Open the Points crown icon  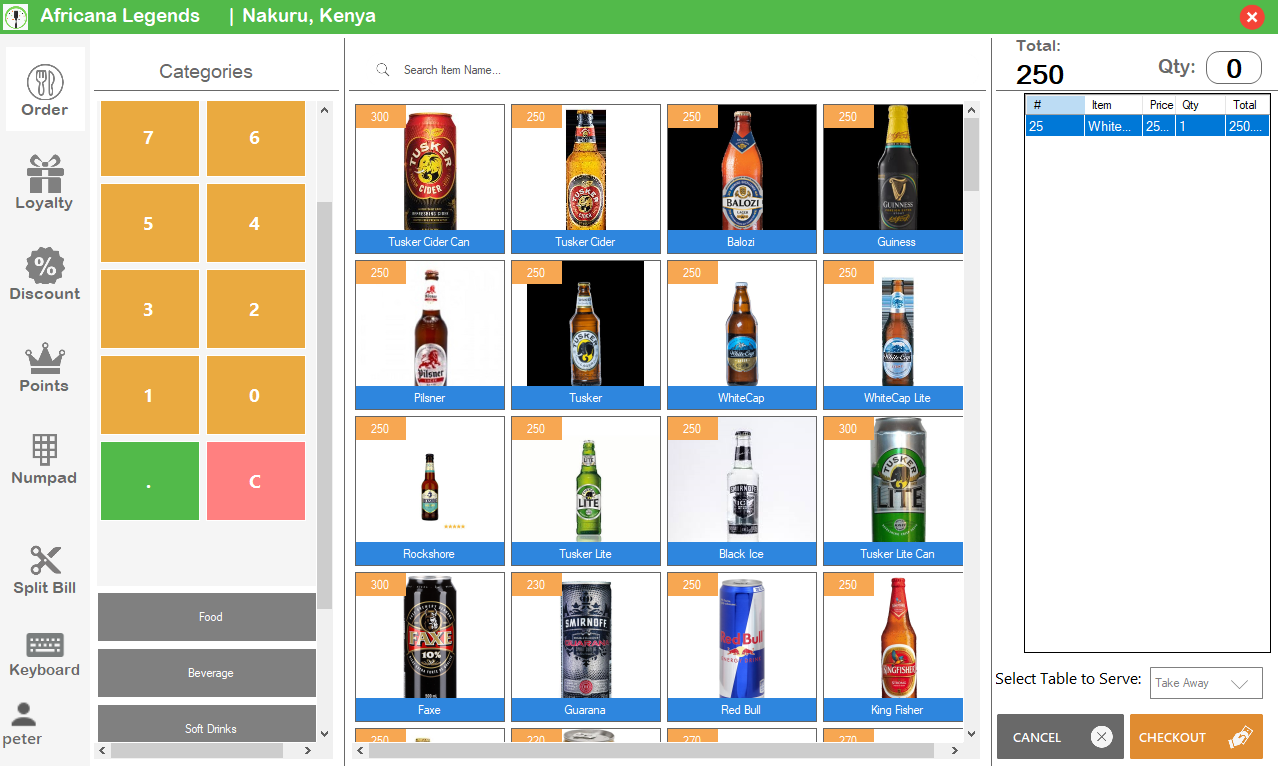[44, 367]
